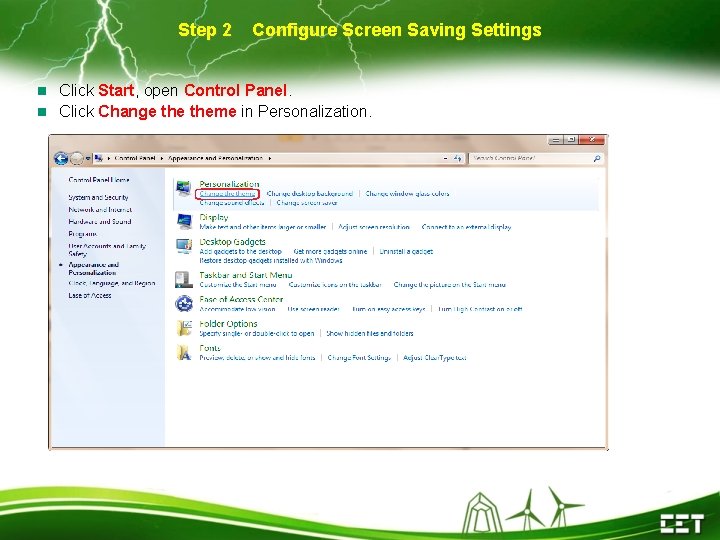The height and width of the screenshot is (540, 720).
Task: Click the Forward navigation arrow
Action: pos(77,158)
